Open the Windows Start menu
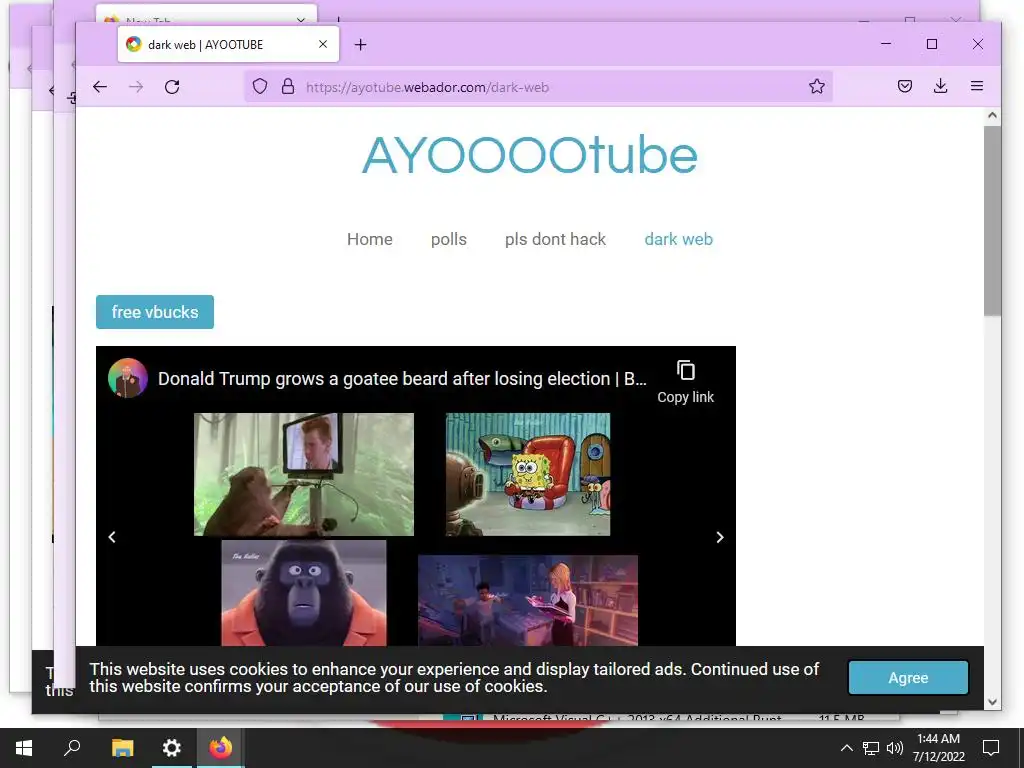The image size is (1024, 768). click(24, 748)
